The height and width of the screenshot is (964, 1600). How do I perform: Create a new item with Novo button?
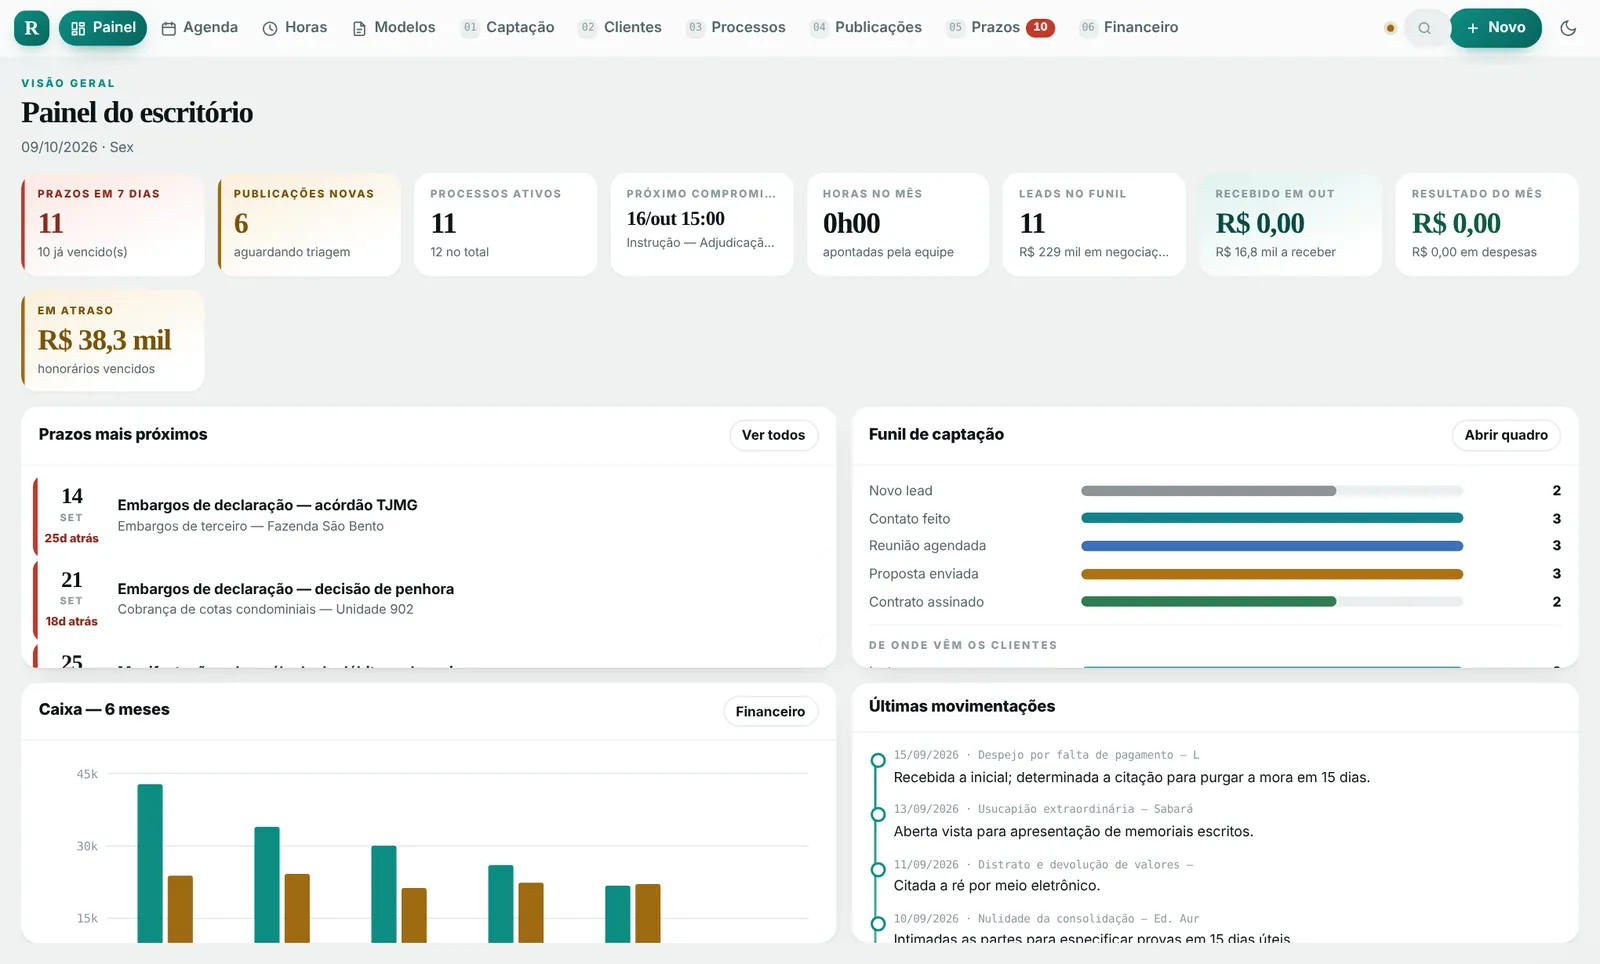[x=1495, y=28]
